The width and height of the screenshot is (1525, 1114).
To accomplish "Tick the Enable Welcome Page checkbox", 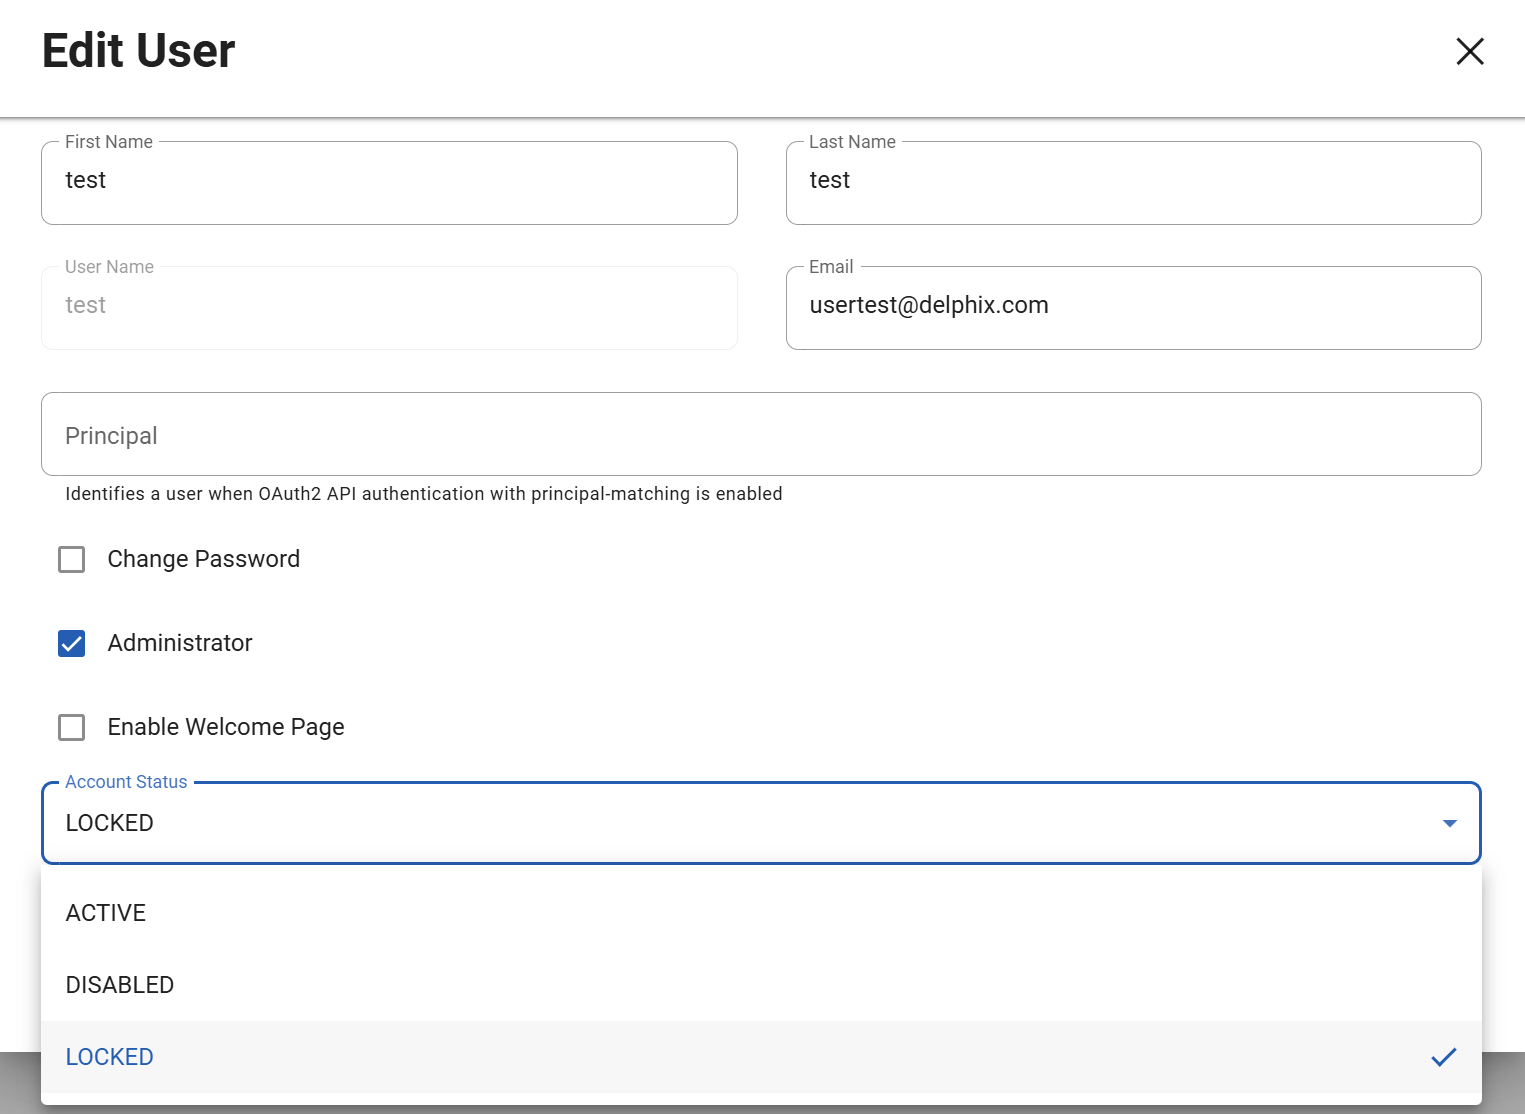I will coord(72,727).
